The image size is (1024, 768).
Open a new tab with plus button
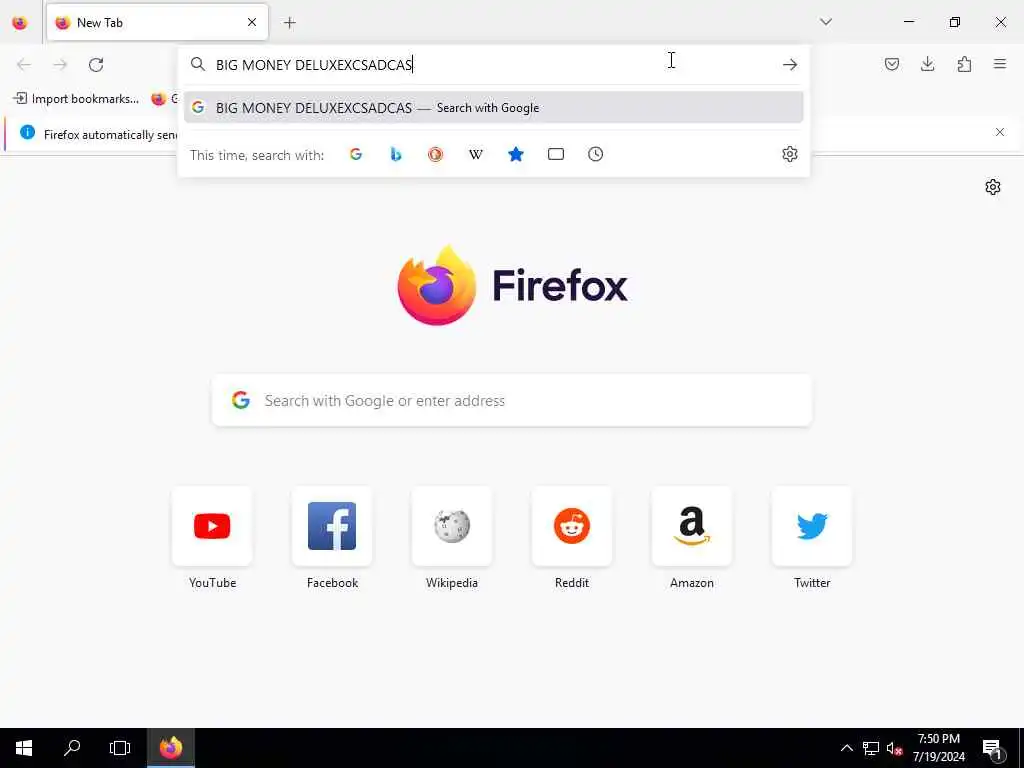pos(290,23)
